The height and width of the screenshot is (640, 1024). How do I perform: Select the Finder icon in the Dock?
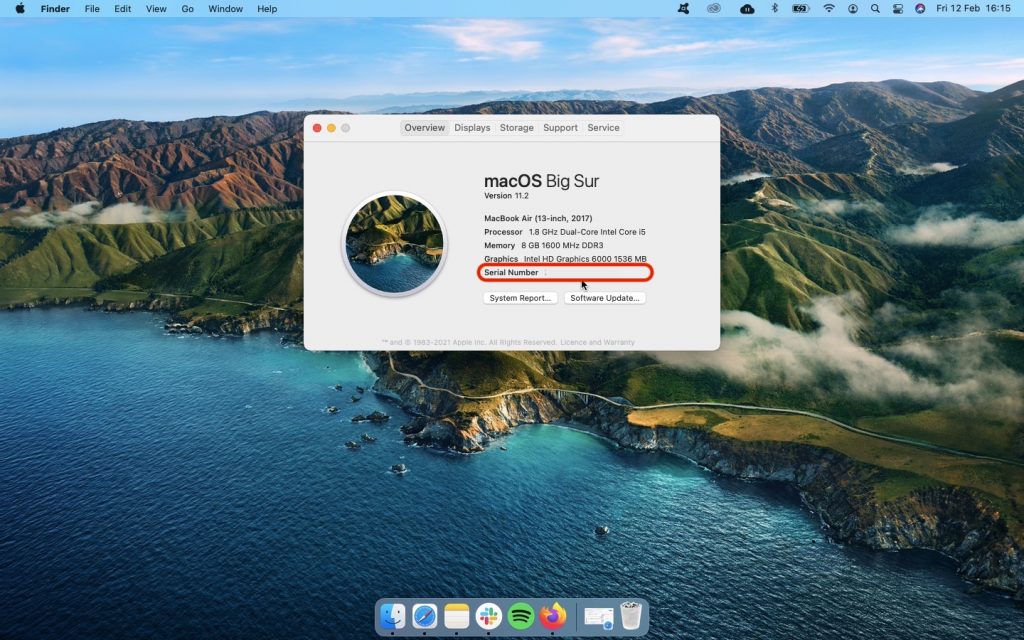pos(392,617)
